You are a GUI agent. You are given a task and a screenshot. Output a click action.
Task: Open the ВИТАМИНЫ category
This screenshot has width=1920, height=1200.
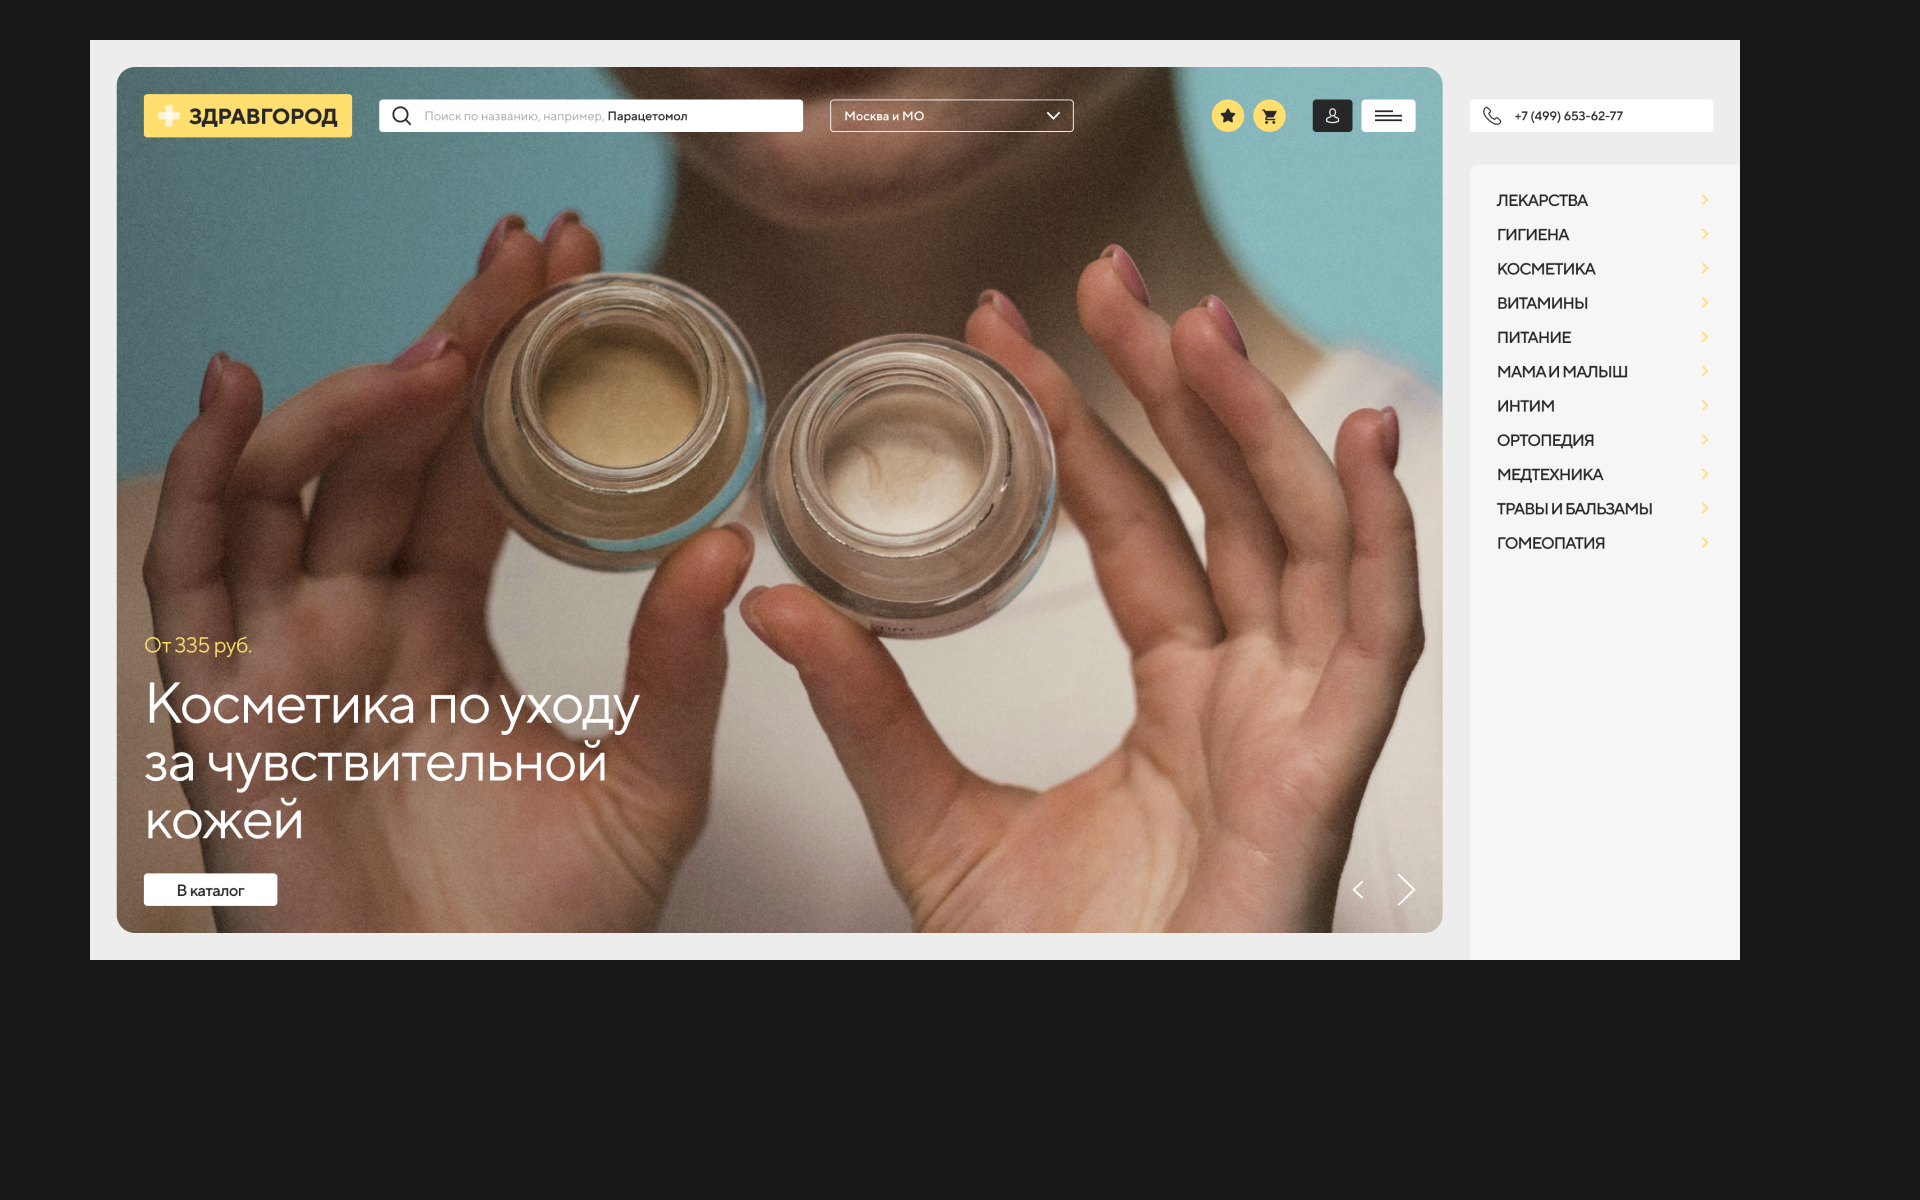(1542, 303)
